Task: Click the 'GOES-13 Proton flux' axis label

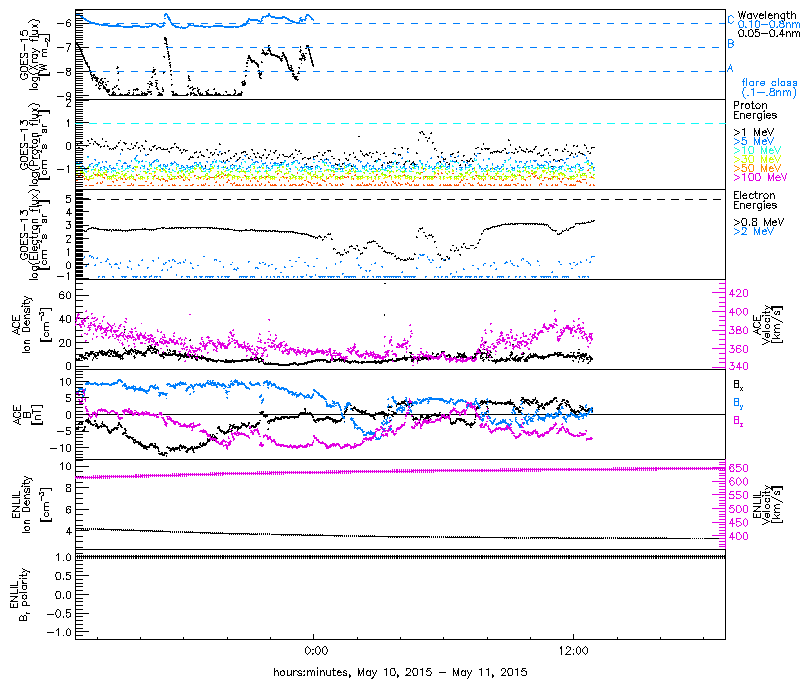Action: (35, 144)
